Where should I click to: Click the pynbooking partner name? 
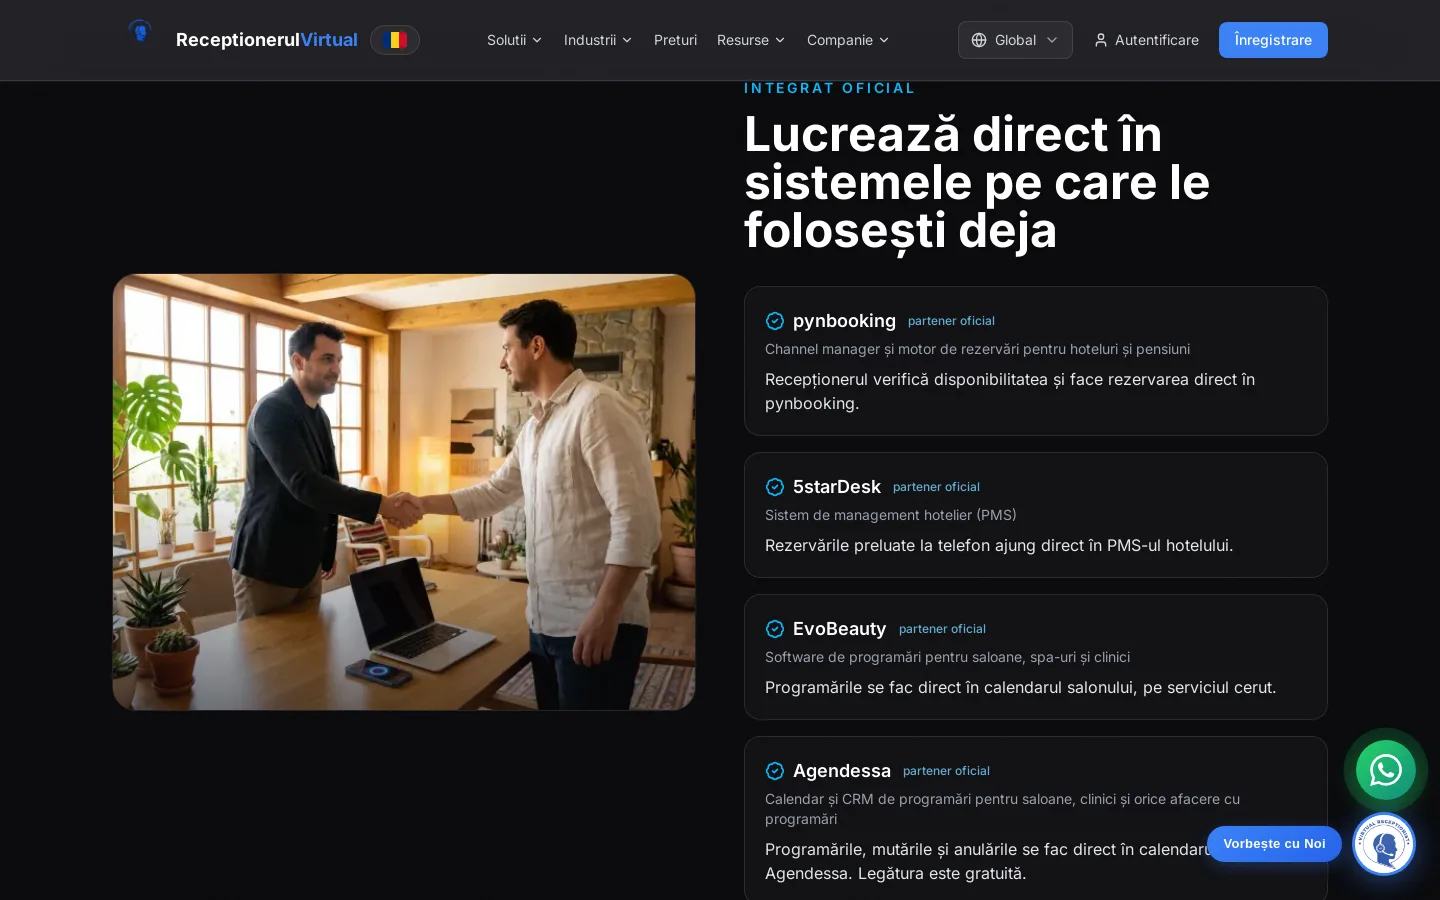(x=844, y=321)
